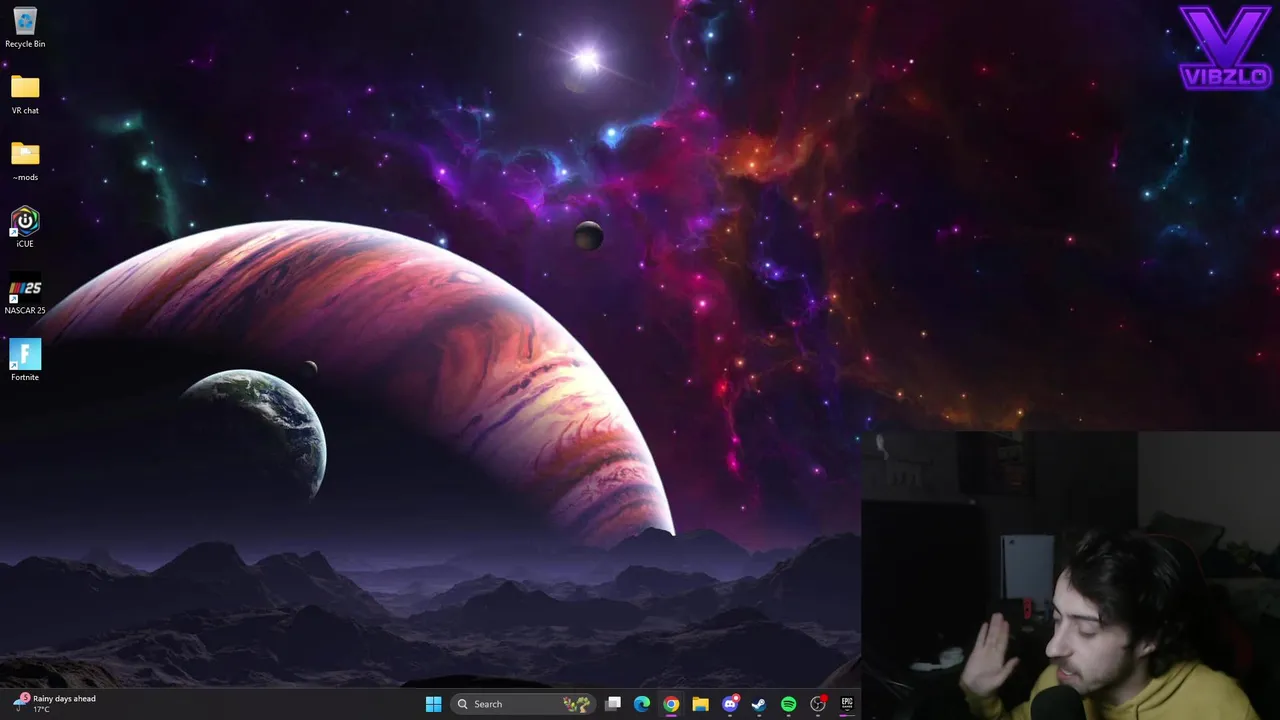The image size is (1280, 720).
Task: Open Spotify from the taskbar
Action: tap(788, 704)
